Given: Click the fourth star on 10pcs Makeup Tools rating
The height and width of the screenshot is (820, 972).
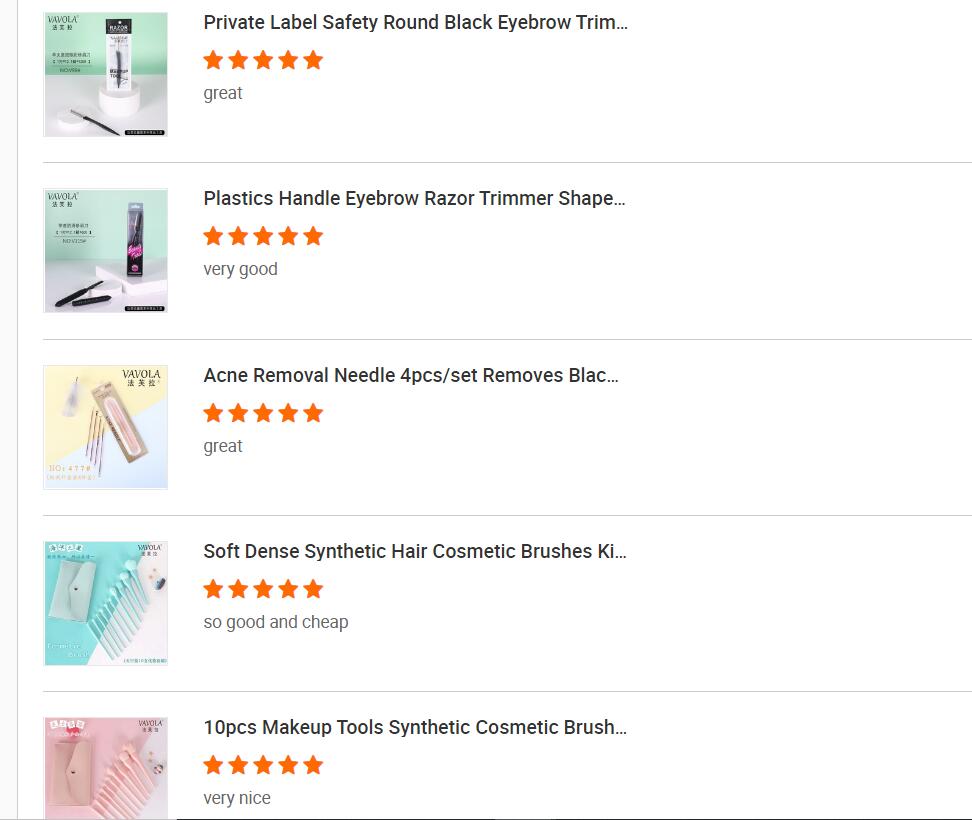Looking at the screenshot, I should (x=288, y=765).
